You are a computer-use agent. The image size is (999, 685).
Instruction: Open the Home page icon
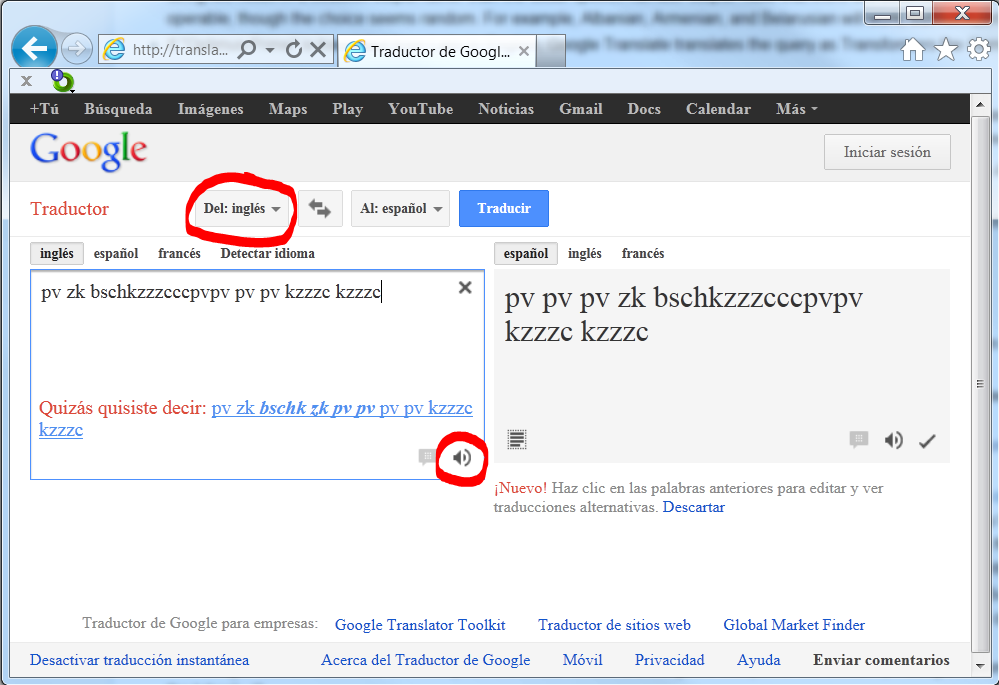click(913, 49)
